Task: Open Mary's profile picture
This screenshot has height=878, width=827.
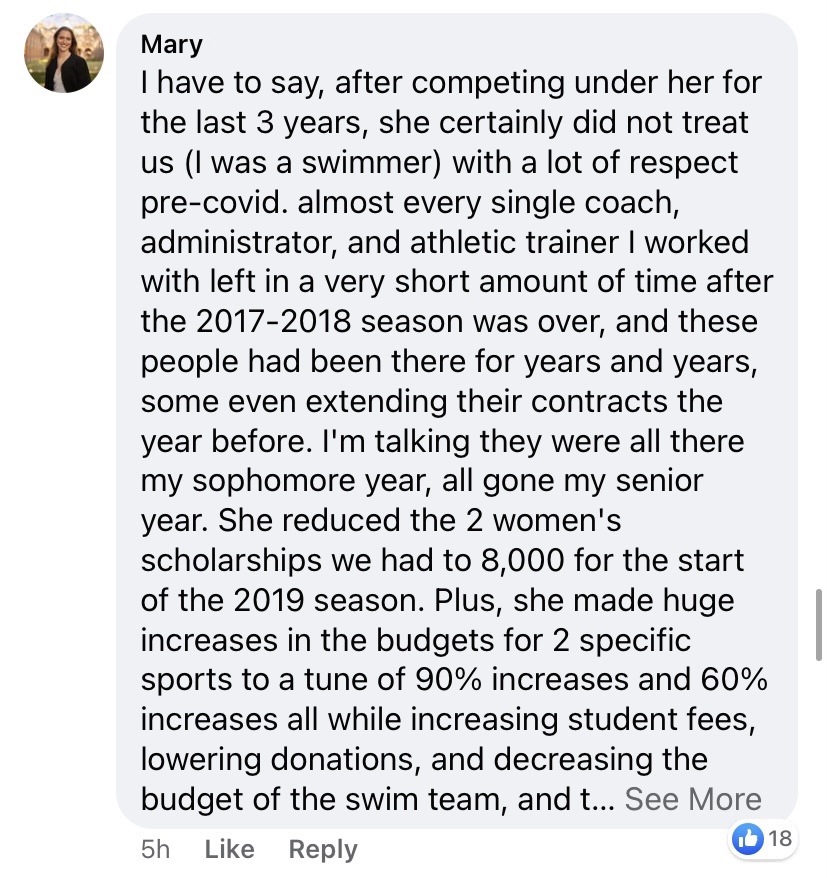Action: [x=64, y=53]
